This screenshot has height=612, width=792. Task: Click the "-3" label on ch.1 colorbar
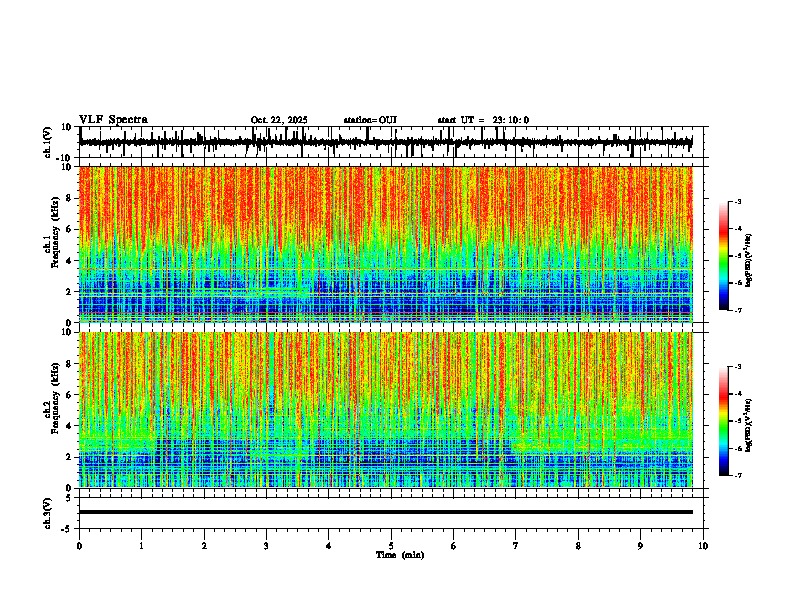pyautogui.click(x=738, y=201)
